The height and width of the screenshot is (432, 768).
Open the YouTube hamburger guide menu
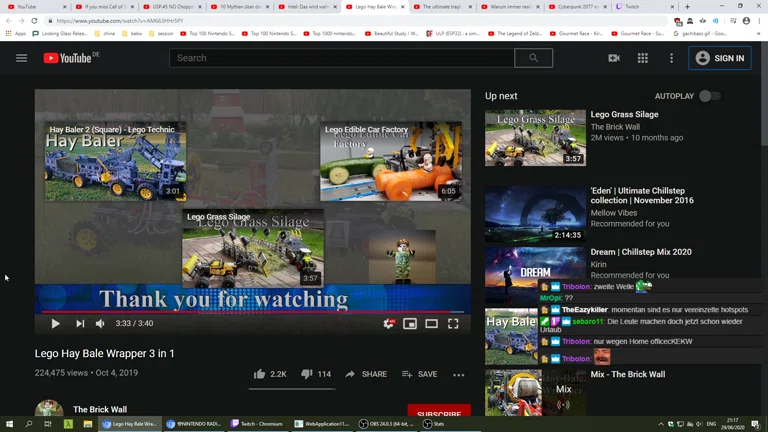[x=22, y=58]
